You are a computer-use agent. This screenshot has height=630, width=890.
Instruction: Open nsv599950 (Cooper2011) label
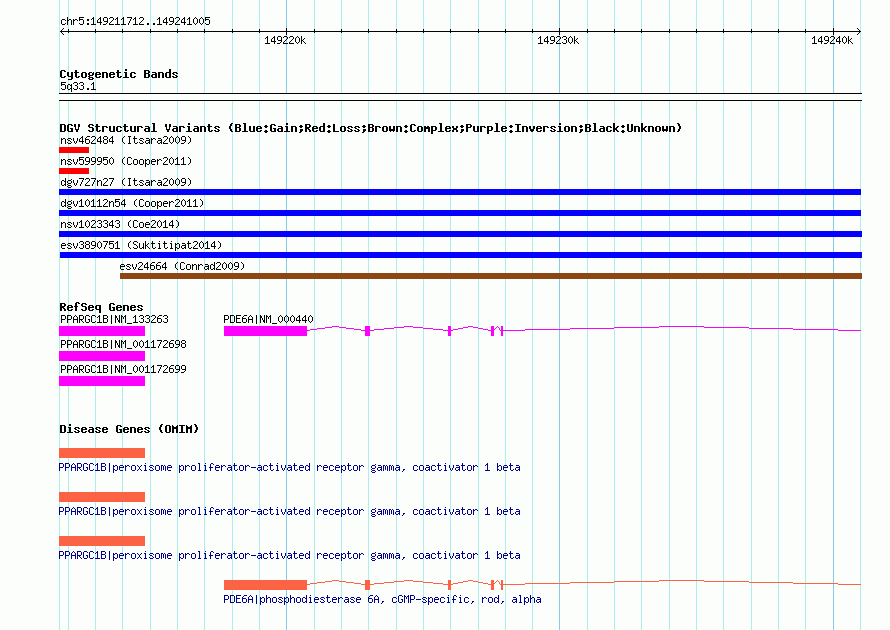pyautogui.click(x=126, y=161)
